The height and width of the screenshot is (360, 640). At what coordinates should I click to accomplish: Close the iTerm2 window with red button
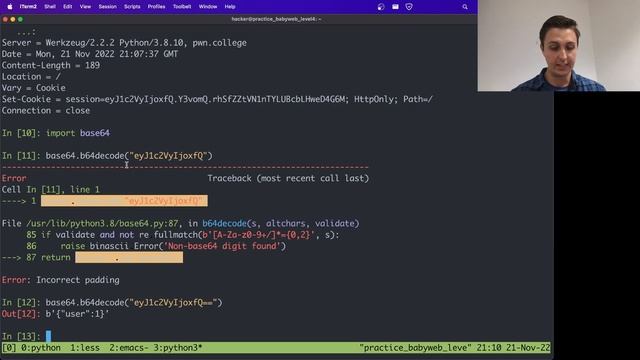tap(5, 19)
